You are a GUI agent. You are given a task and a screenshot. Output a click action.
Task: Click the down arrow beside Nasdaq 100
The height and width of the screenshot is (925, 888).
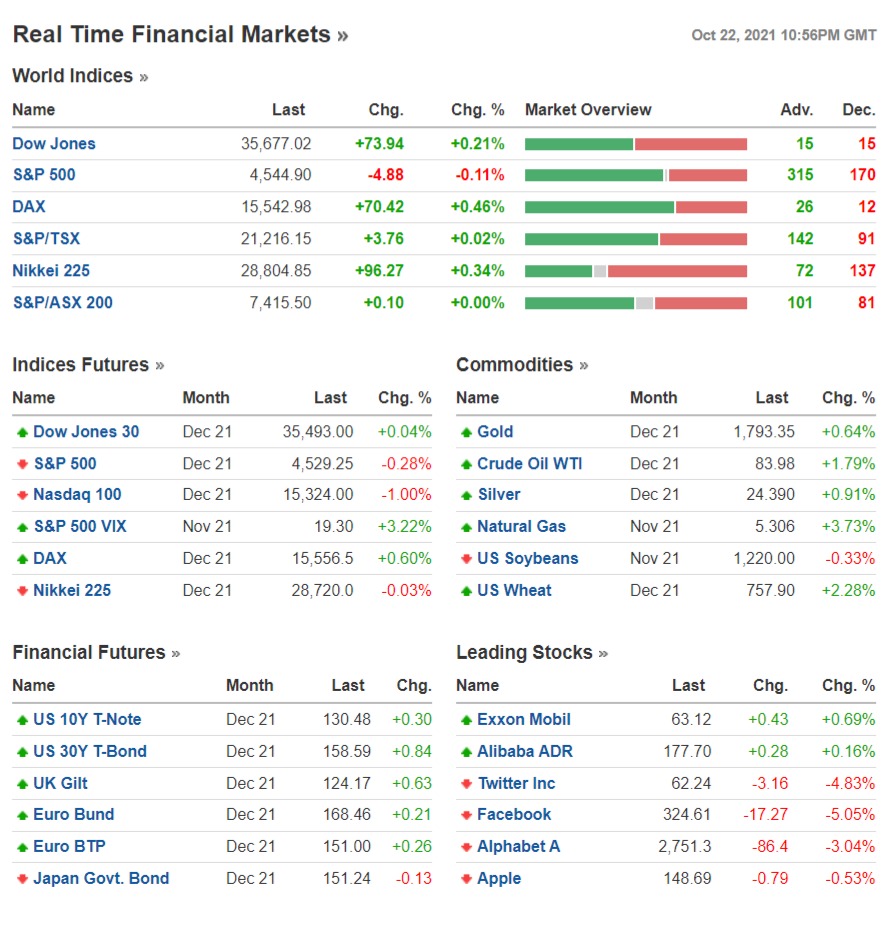point(22,495)
